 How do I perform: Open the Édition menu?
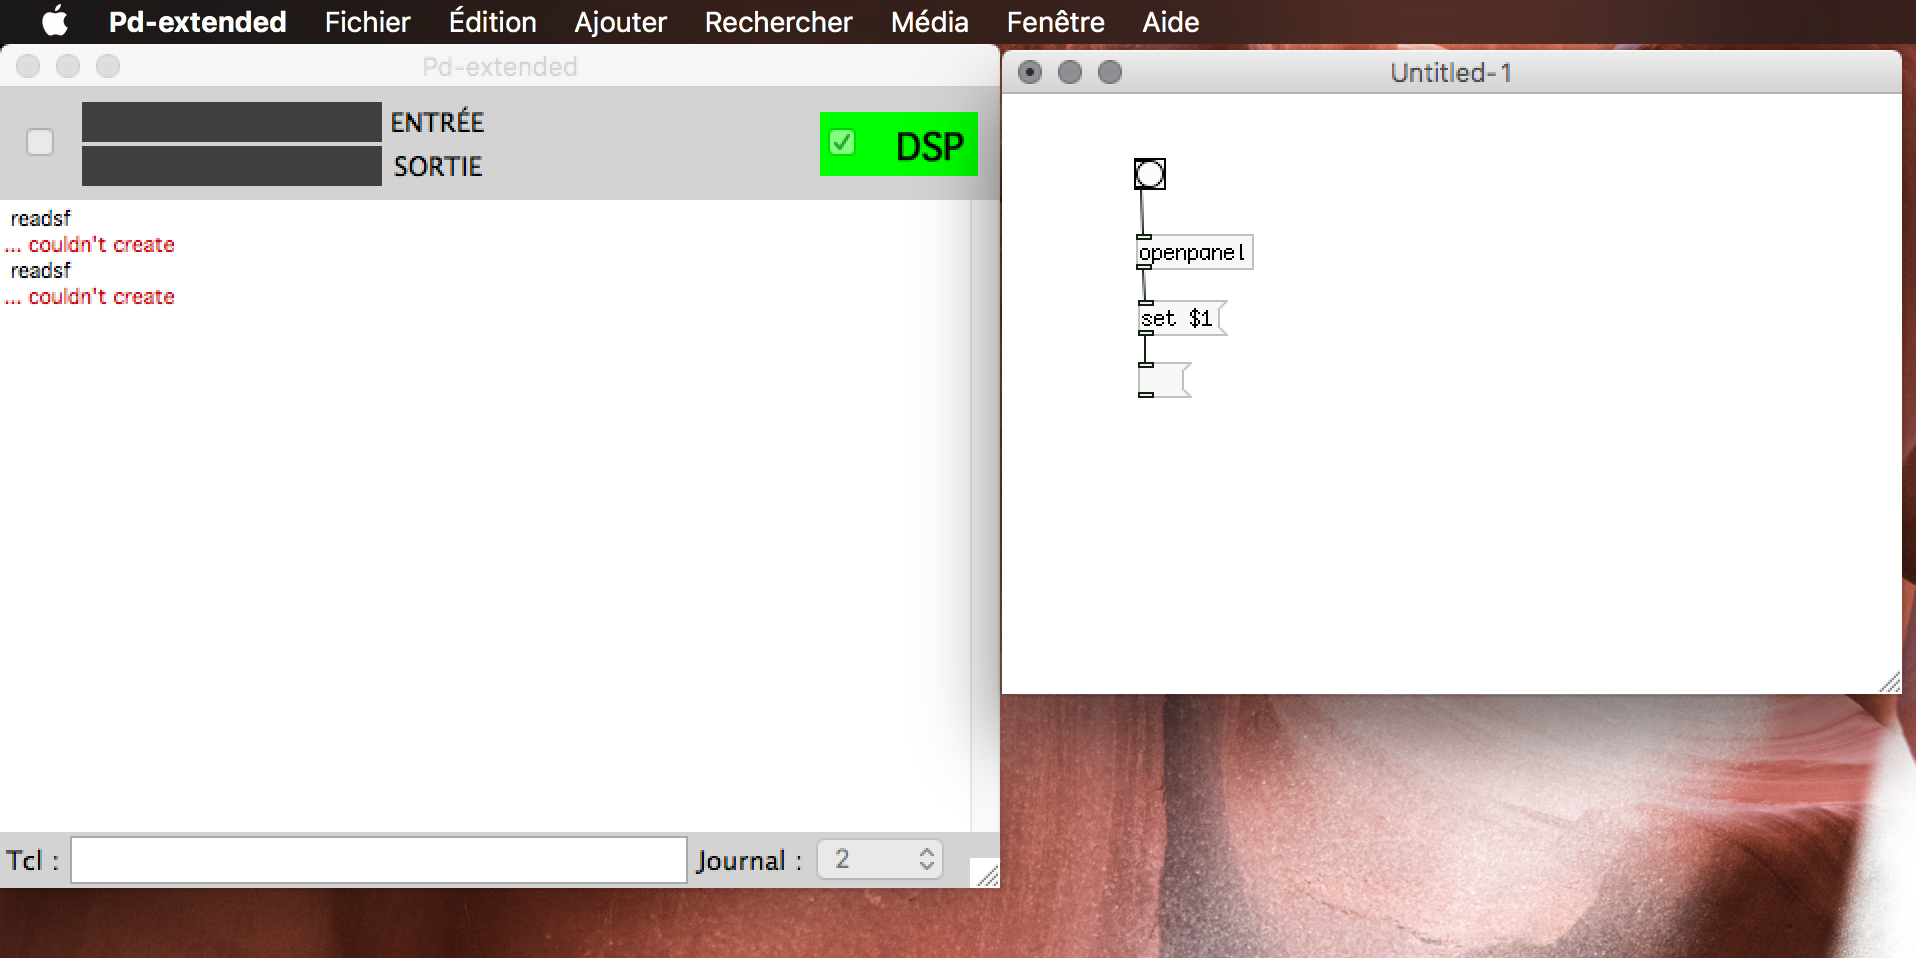pyautogui.click(x=492, y=21)
